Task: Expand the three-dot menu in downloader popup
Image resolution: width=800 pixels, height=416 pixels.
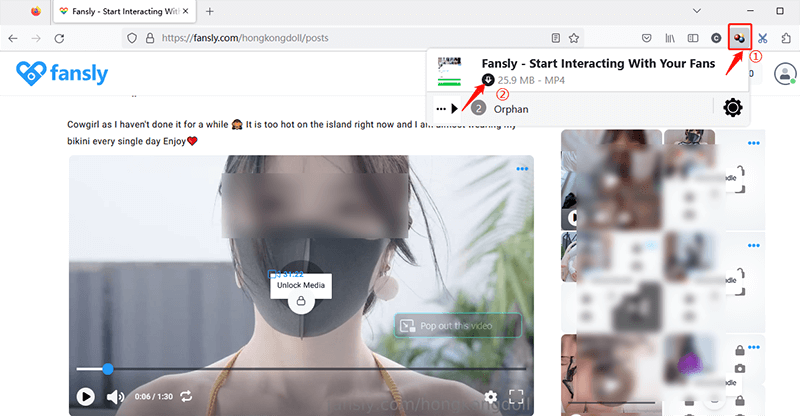Action: pyautogui.click(x=439, y=108)
